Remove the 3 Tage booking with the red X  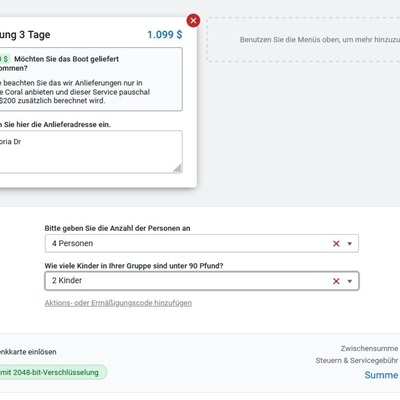click(x=193, y=21)
